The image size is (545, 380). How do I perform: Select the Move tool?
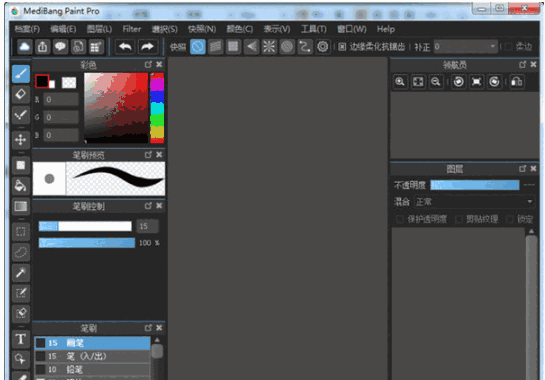(21, 140)
